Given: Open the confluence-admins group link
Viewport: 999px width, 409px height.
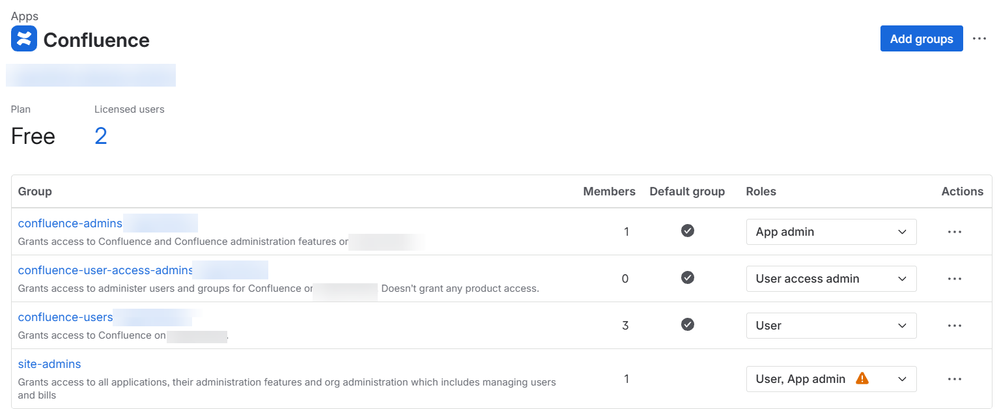Looking at the screenshot, I should pyautogui.click(x=70, y=223).
